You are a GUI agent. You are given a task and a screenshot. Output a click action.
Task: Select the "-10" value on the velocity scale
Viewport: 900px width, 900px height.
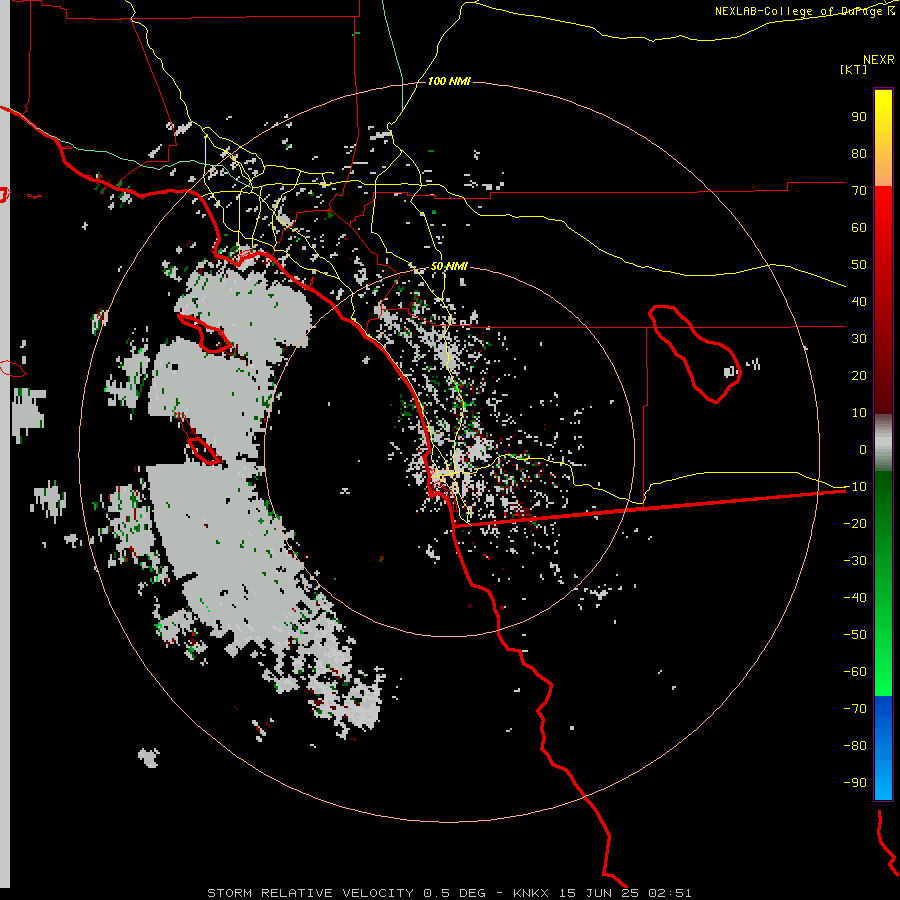click(x=855, y=487)
